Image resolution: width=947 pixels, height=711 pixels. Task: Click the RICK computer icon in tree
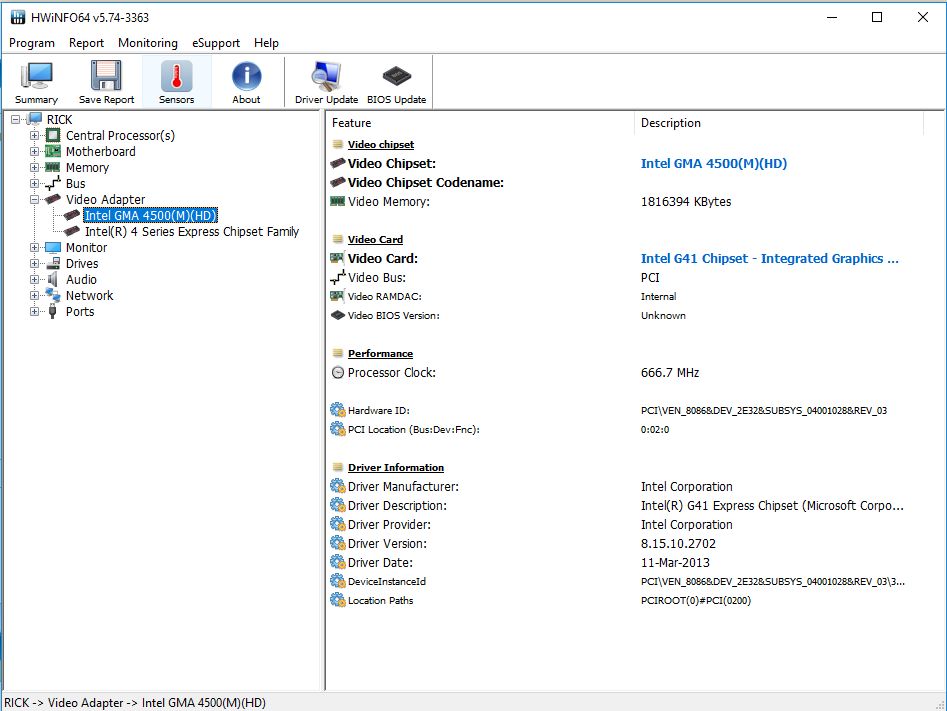(34, 119)
